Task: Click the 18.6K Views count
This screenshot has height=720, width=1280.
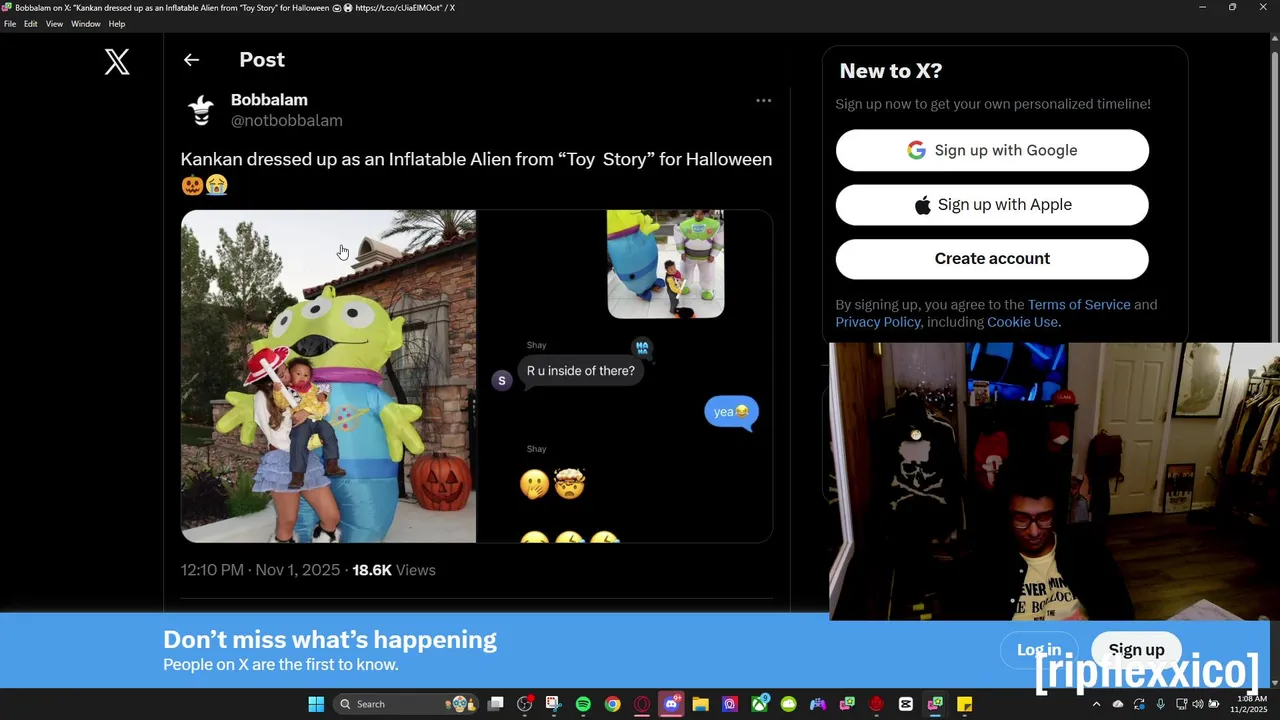Action: point(394,570)
